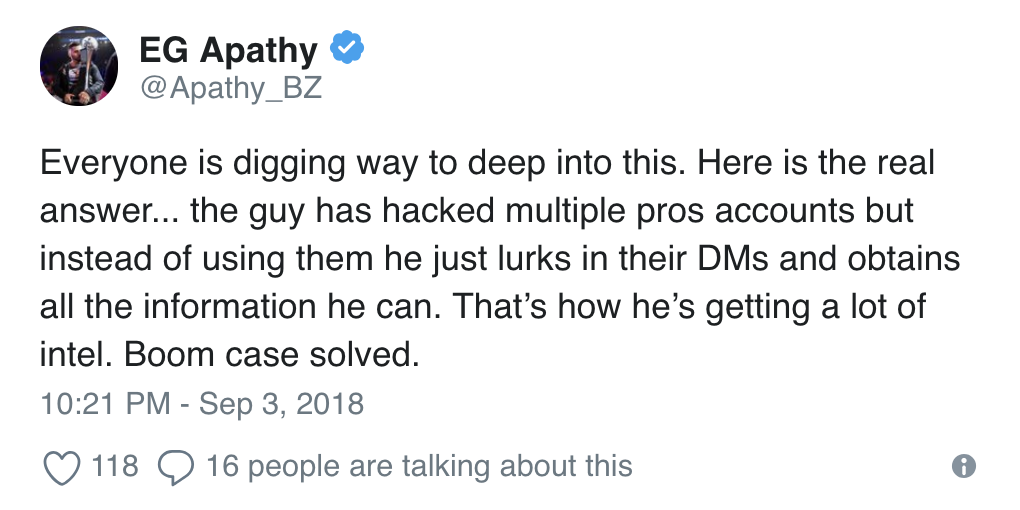Open the EG Apathy display name
The width and height of the screenshot is (1020, 510).
pyautogui.click(x=229, y=49)
